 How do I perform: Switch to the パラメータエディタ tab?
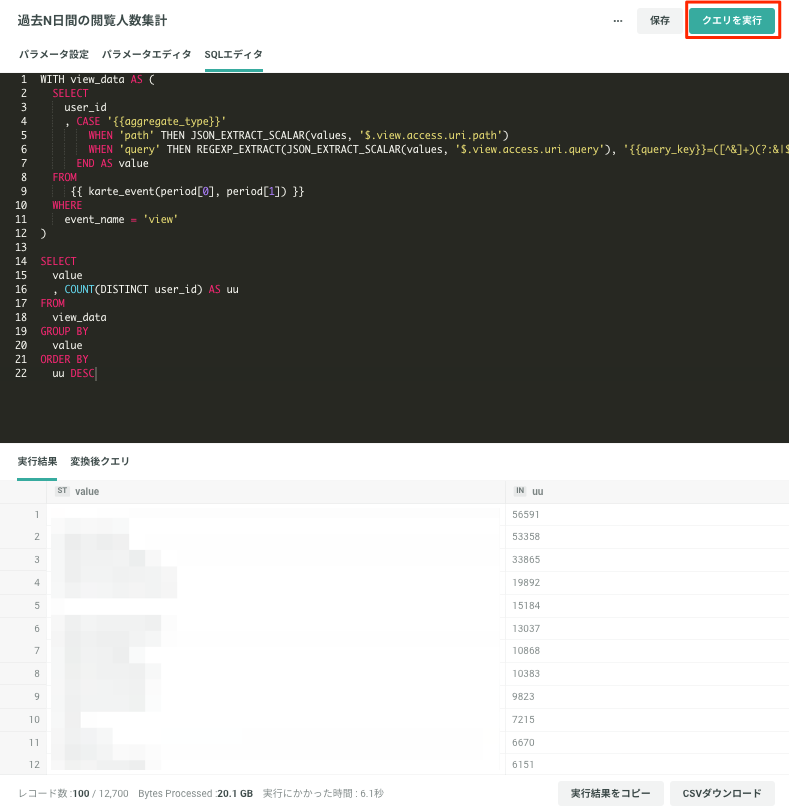(x=146, y=54)
